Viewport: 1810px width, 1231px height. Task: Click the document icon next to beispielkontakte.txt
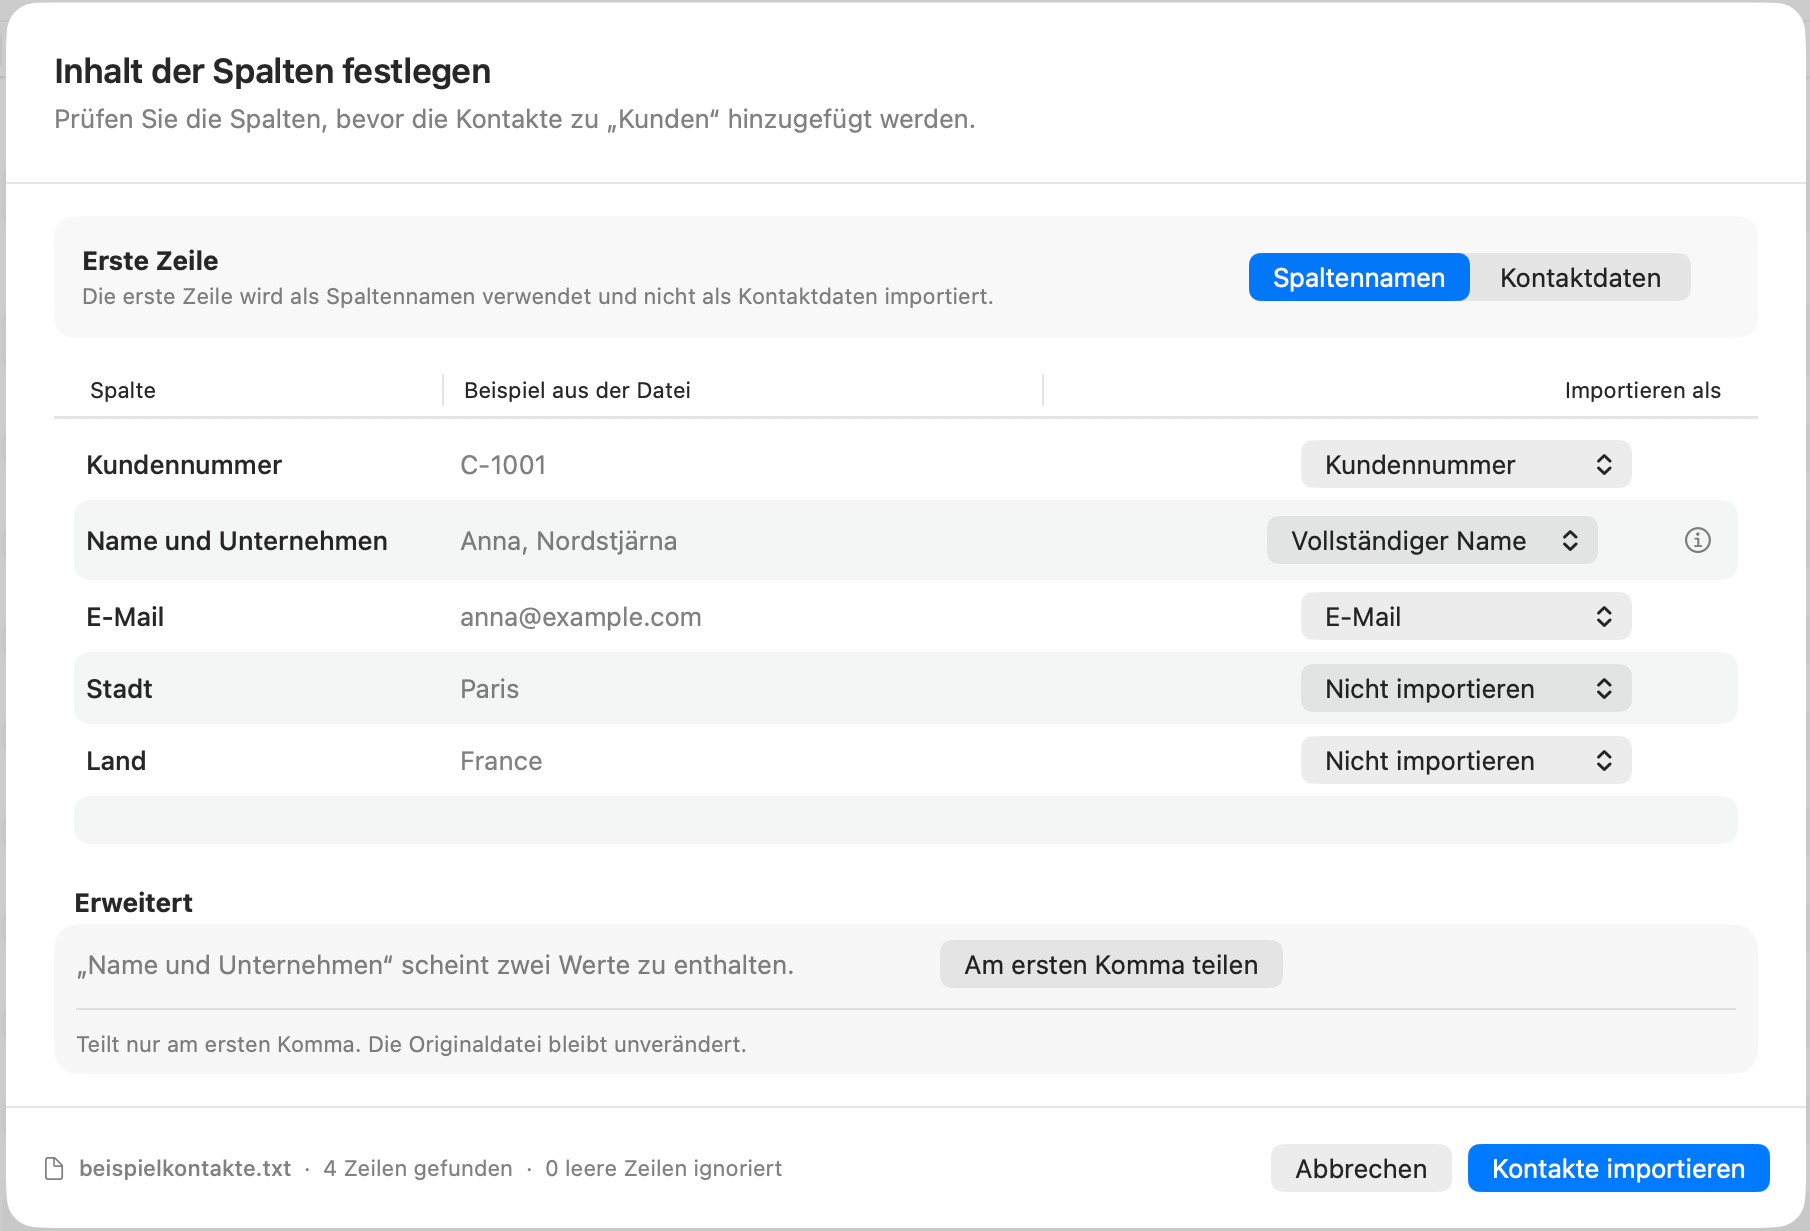click(x=55, y=1168)
